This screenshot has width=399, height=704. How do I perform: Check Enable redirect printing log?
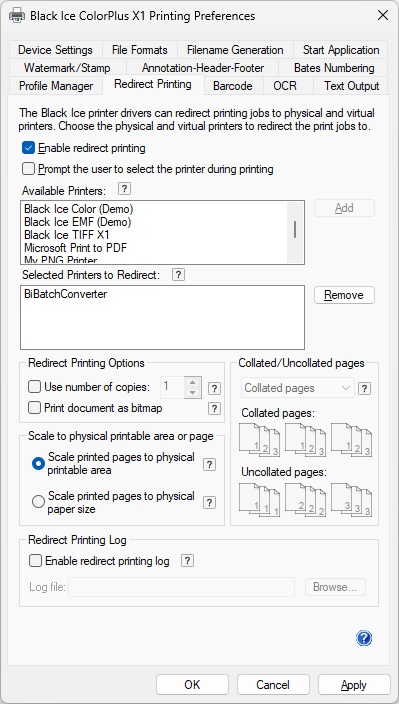pos(35,561)
